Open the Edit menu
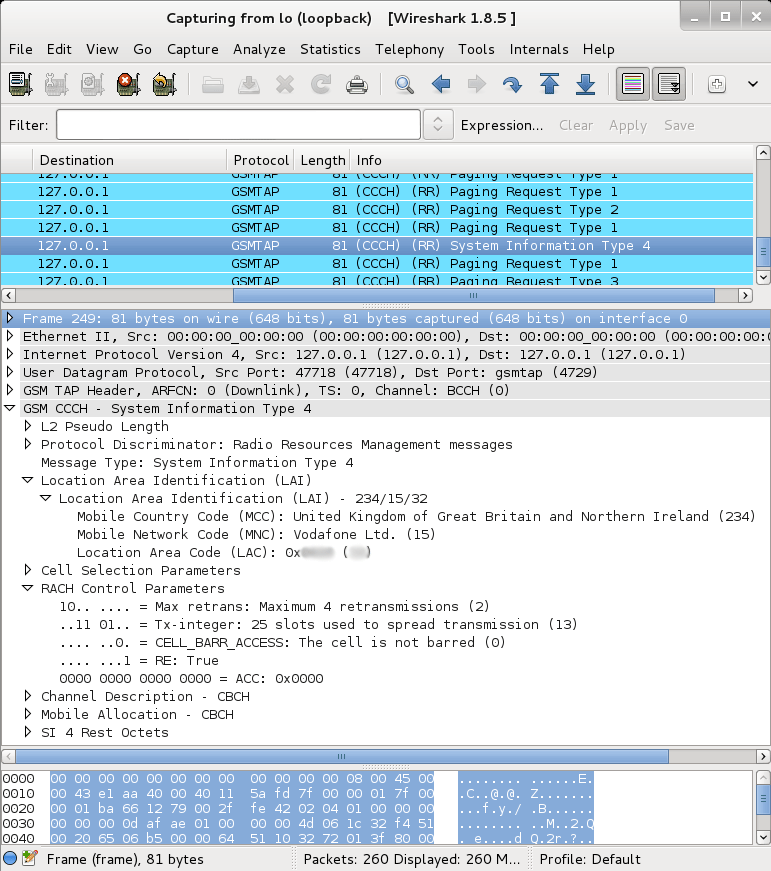This screenshot has height=871, width=771. [59, 49]
